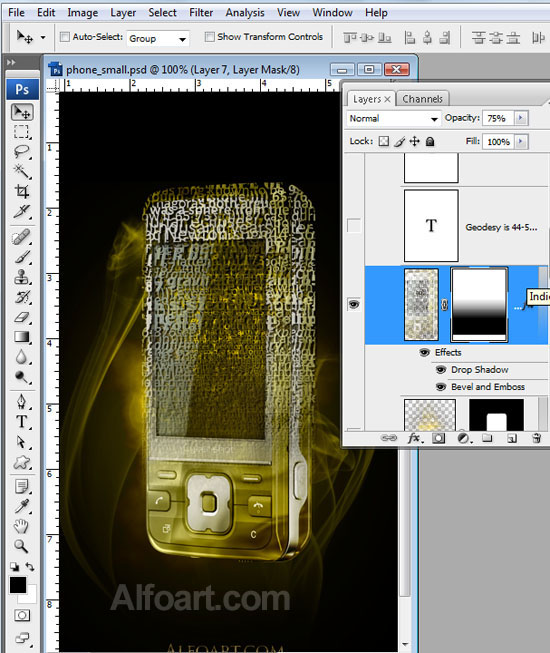Click the Opacity 75% field

coord(498,118)
